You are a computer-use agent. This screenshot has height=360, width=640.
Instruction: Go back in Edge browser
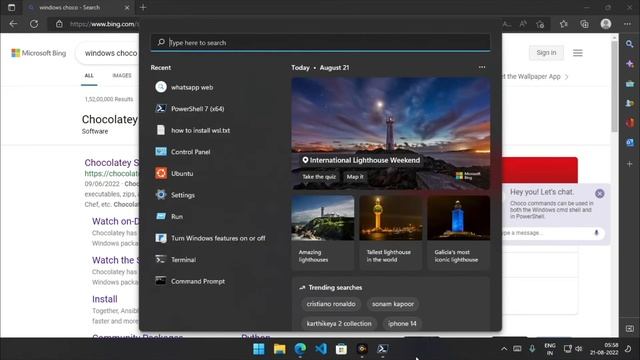(13, 24)
